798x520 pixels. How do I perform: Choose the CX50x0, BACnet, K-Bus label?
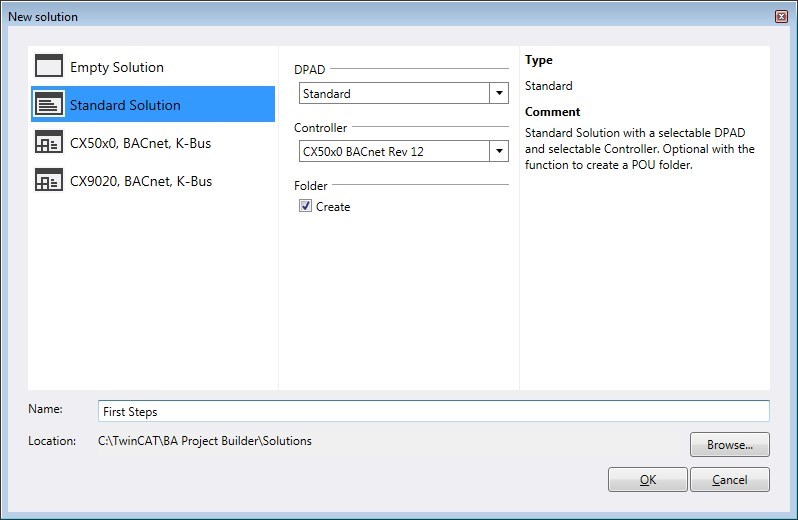click(x=140, y=143)
